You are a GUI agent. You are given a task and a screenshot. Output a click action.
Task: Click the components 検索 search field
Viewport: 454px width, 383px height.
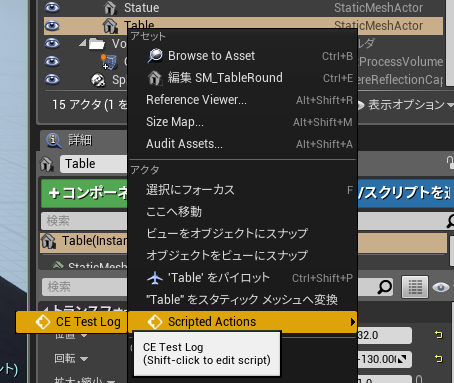pos(84,221)
